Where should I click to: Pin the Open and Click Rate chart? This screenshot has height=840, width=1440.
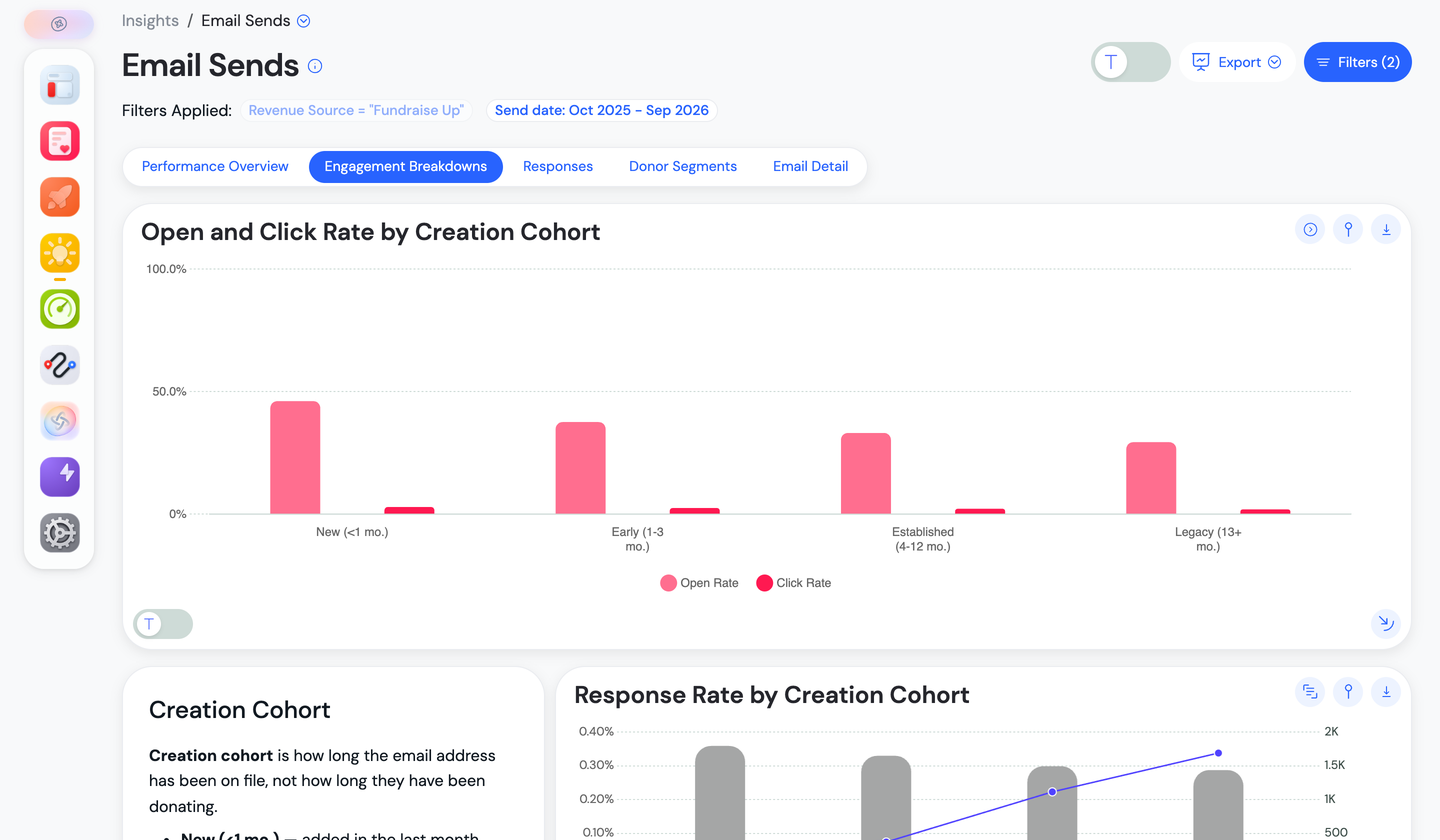(1348, 229)
